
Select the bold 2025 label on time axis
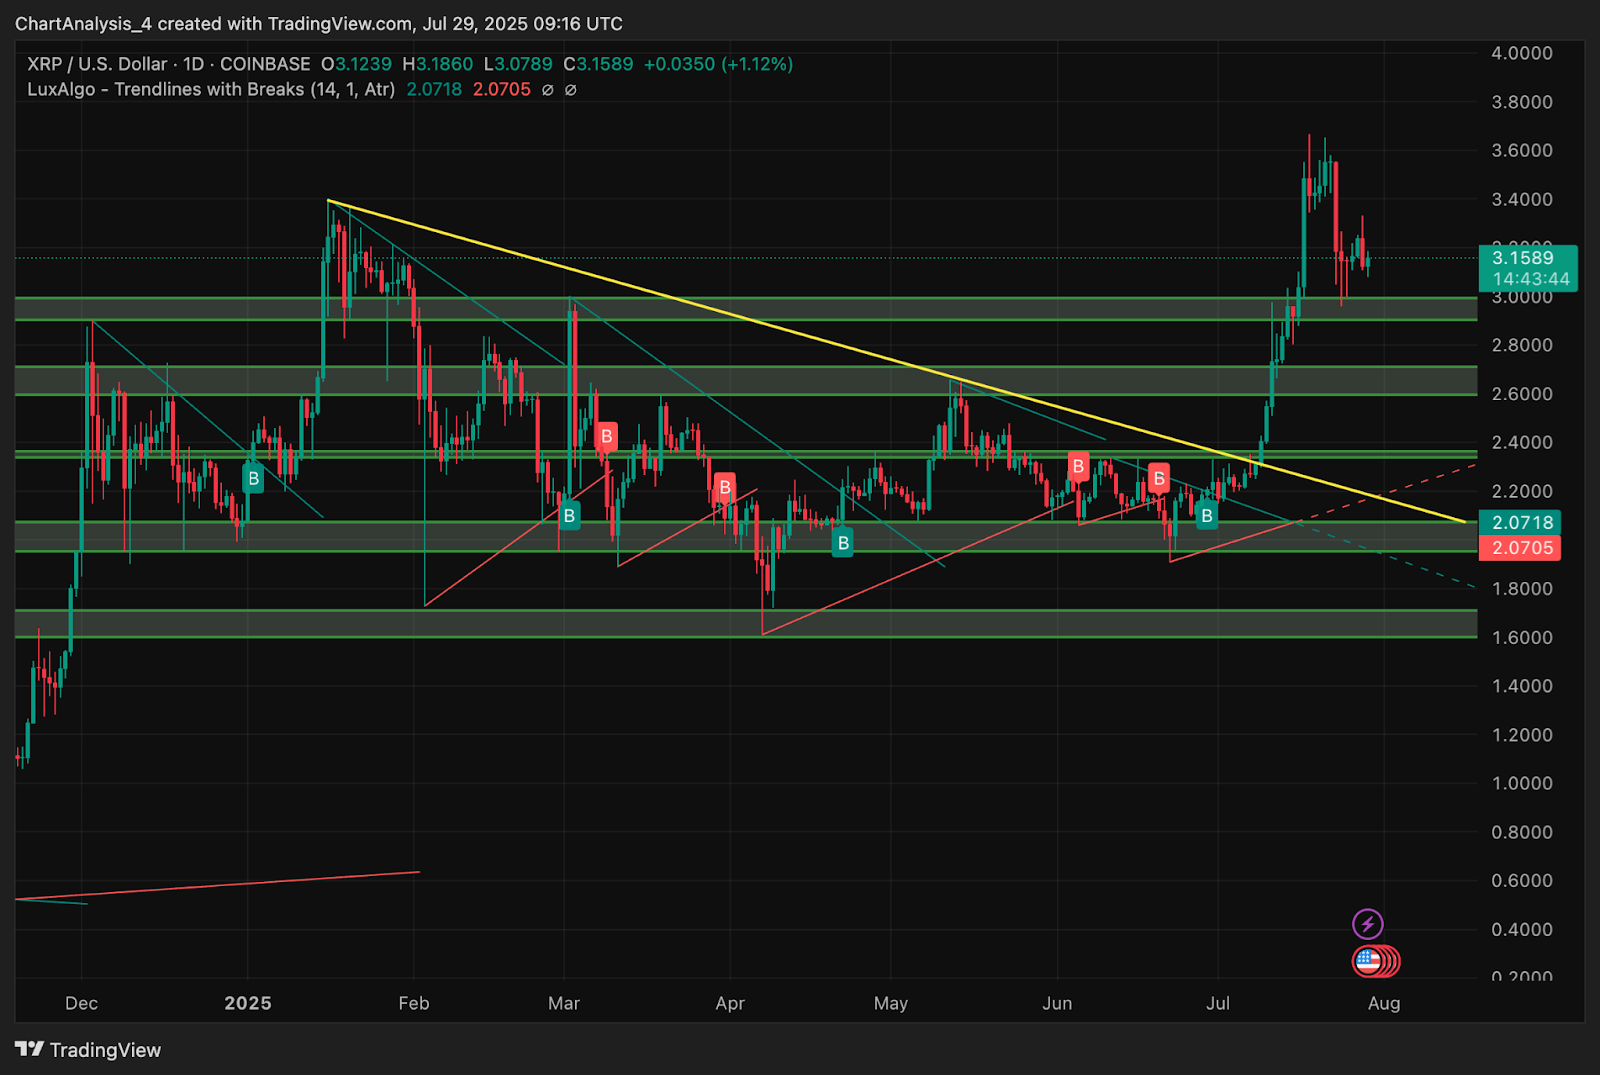247,1003
